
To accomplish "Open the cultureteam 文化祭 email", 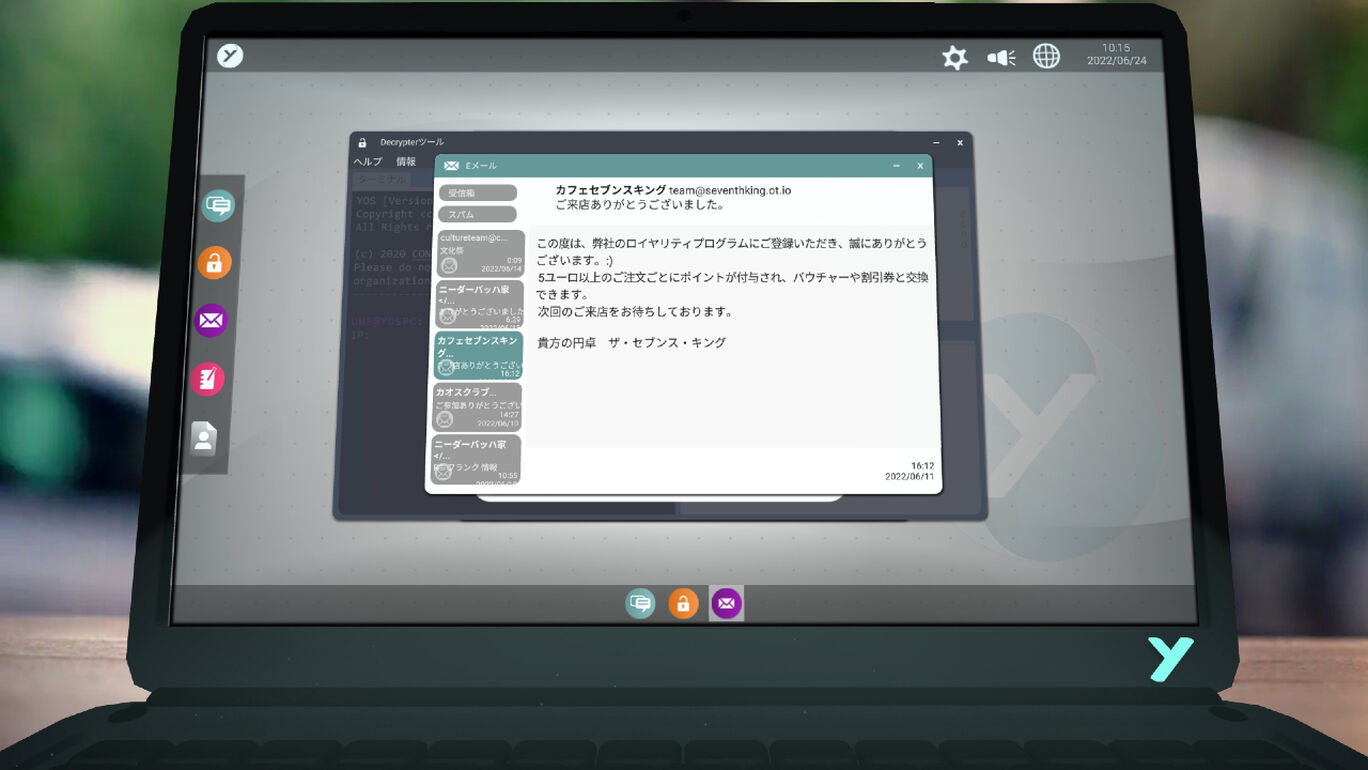I will coord(481,254).
